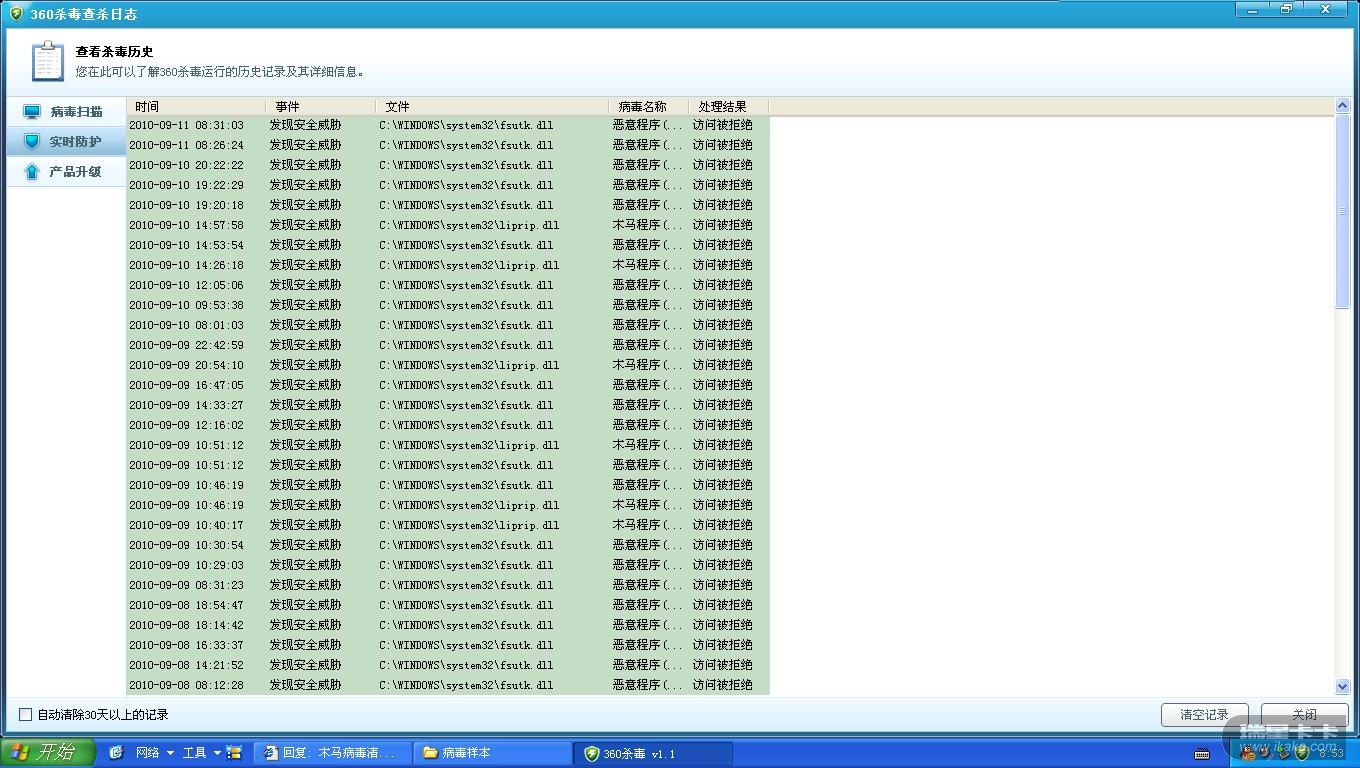Select the log row dated 2010-09-08 16:33:37
This screenshot has height=768, width=1360.
click(x=448, y=645)
